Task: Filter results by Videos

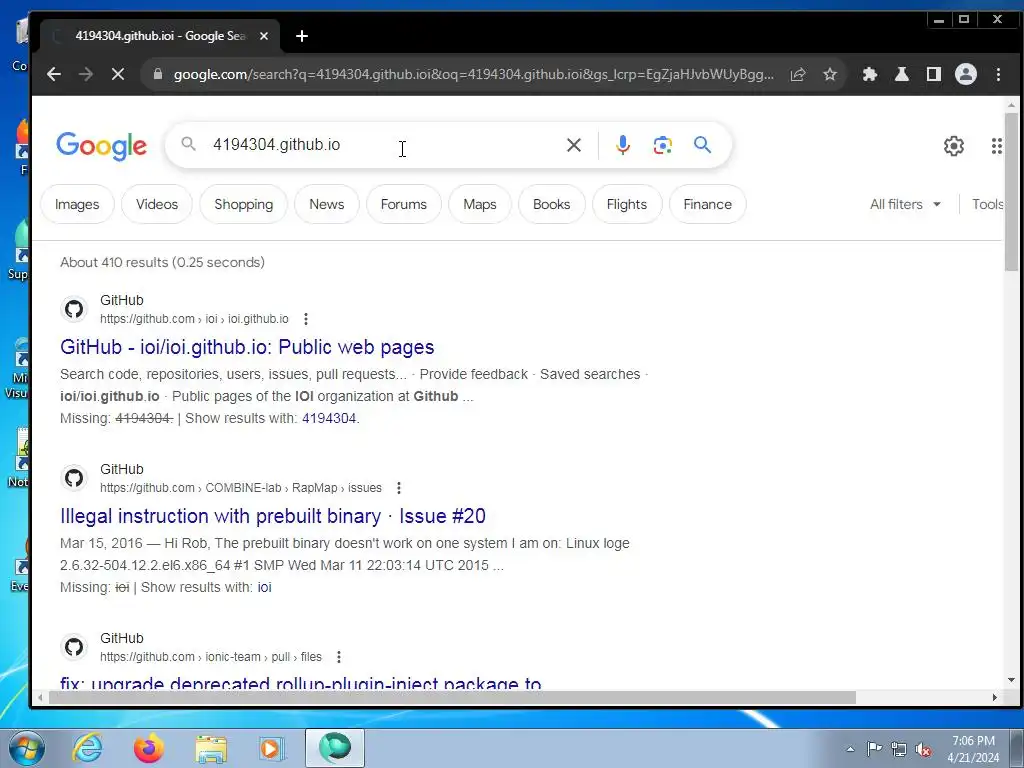Action: tap(157, 204)
